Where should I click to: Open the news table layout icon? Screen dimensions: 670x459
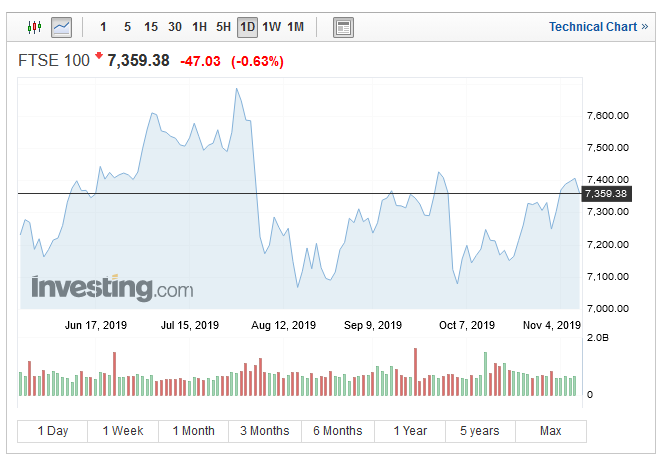(x=343, y=27)
